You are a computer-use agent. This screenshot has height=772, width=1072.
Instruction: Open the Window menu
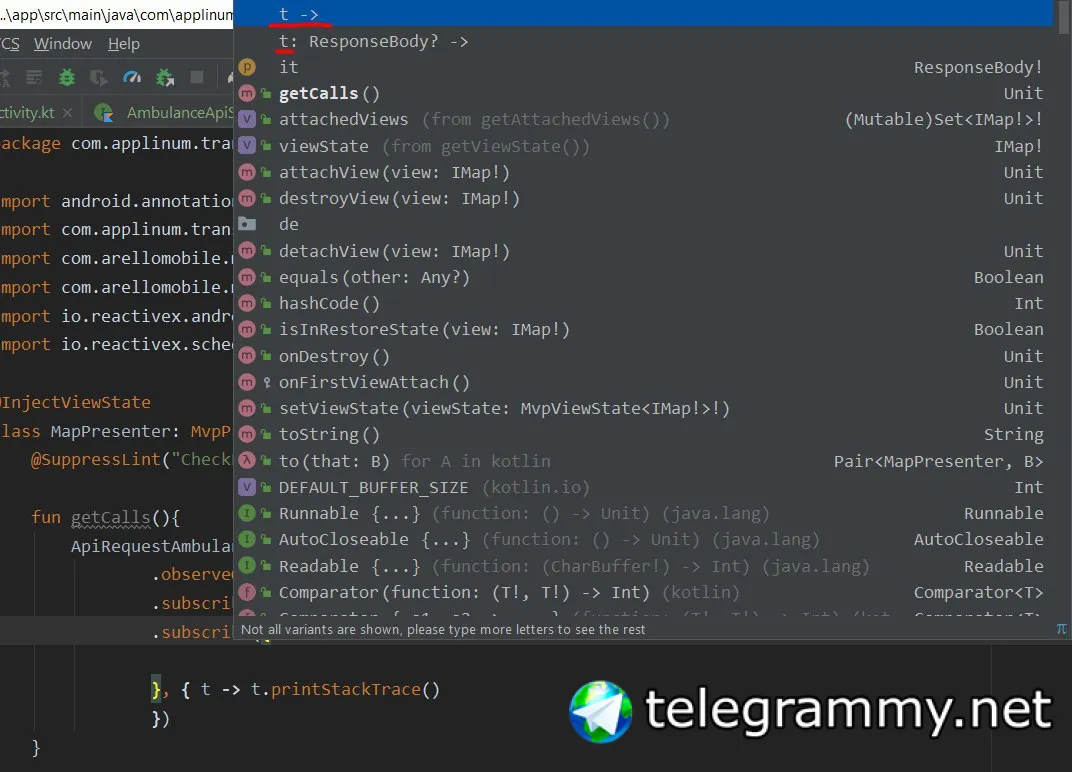63,44
